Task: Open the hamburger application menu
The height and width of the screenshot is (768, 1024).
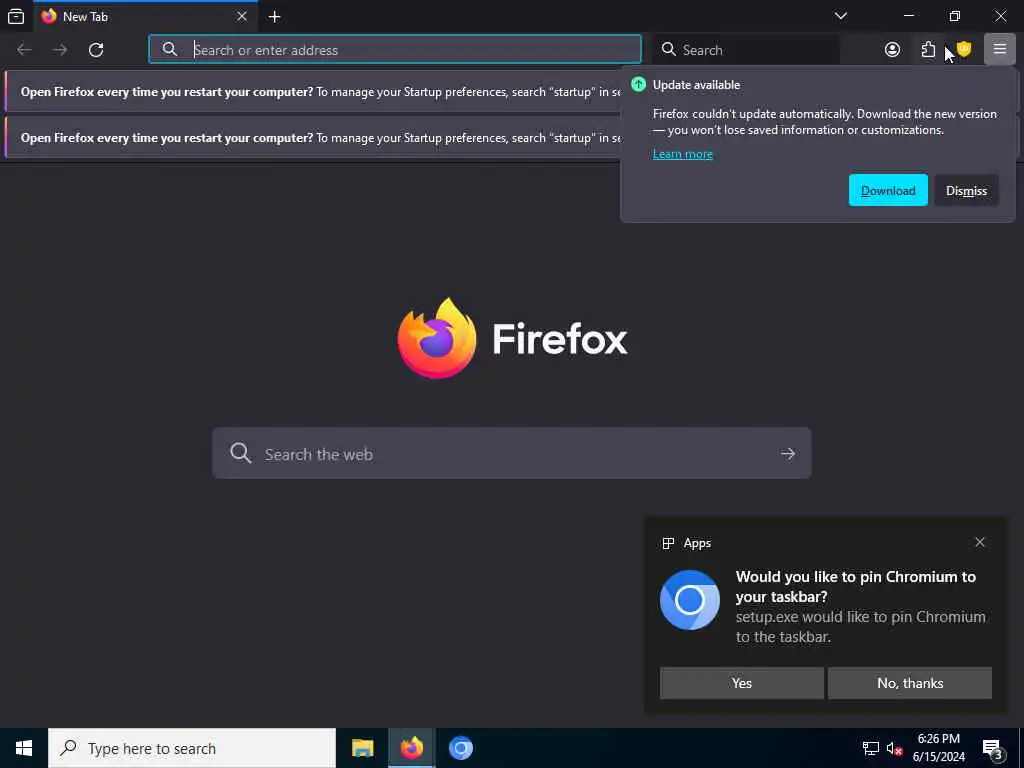Action: click(x=999, y=49)
